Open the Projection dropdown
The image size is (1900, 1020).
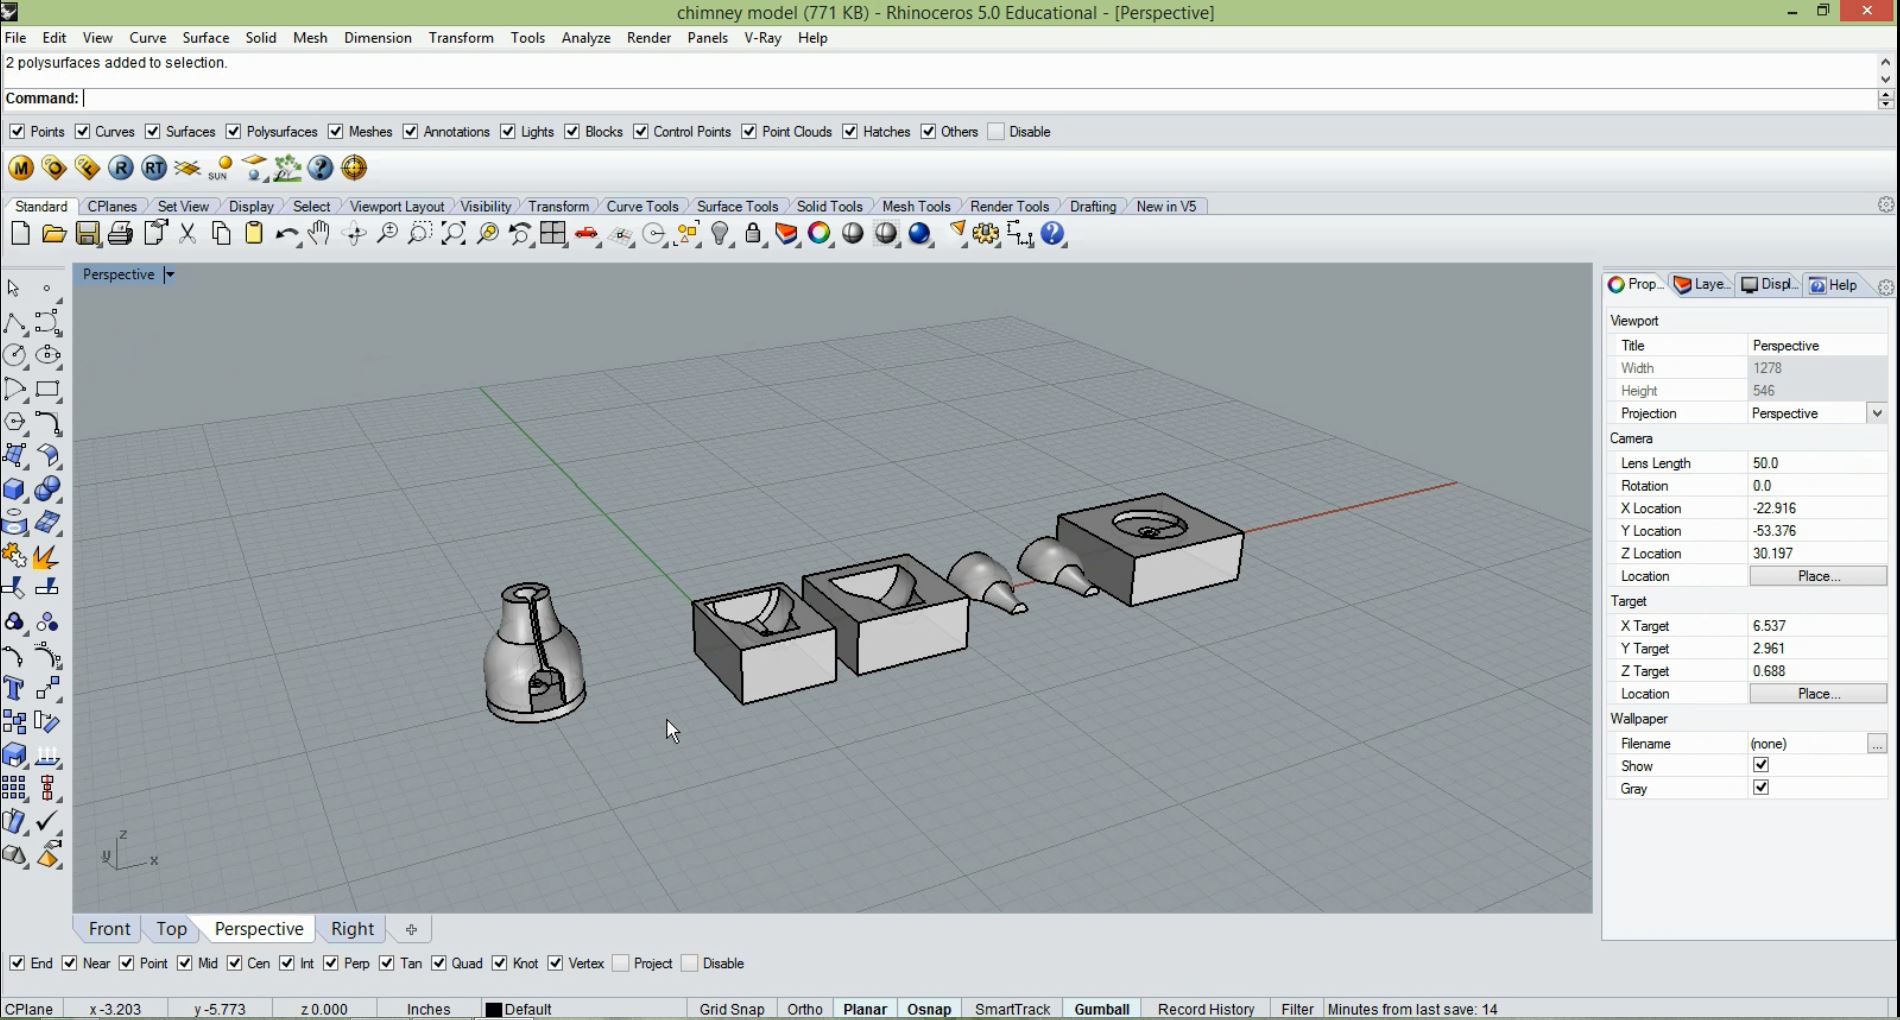tap(1876, 413)
